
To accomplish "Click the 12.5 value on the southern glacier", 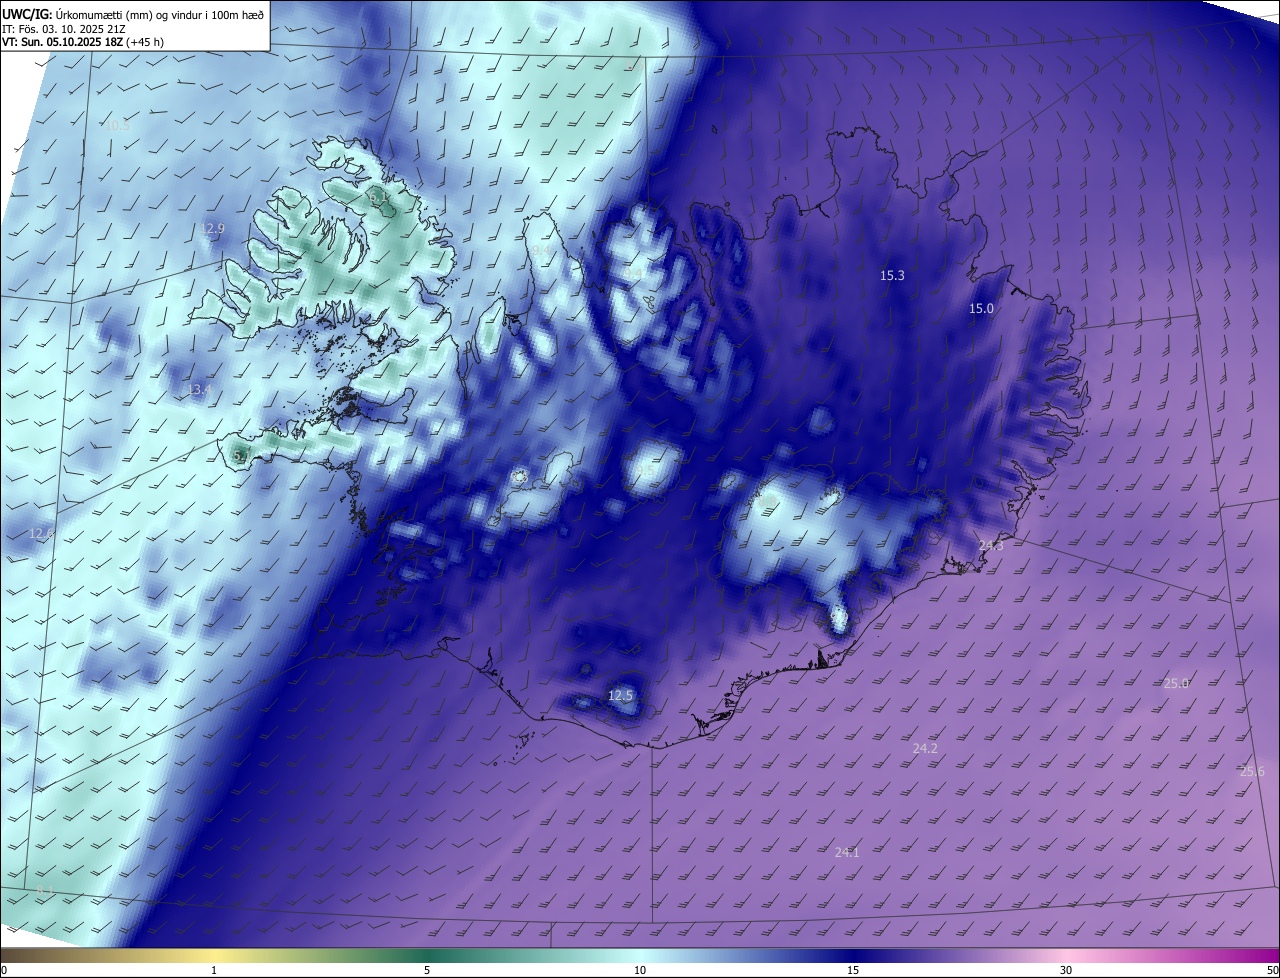I will [x=621, y=695].
